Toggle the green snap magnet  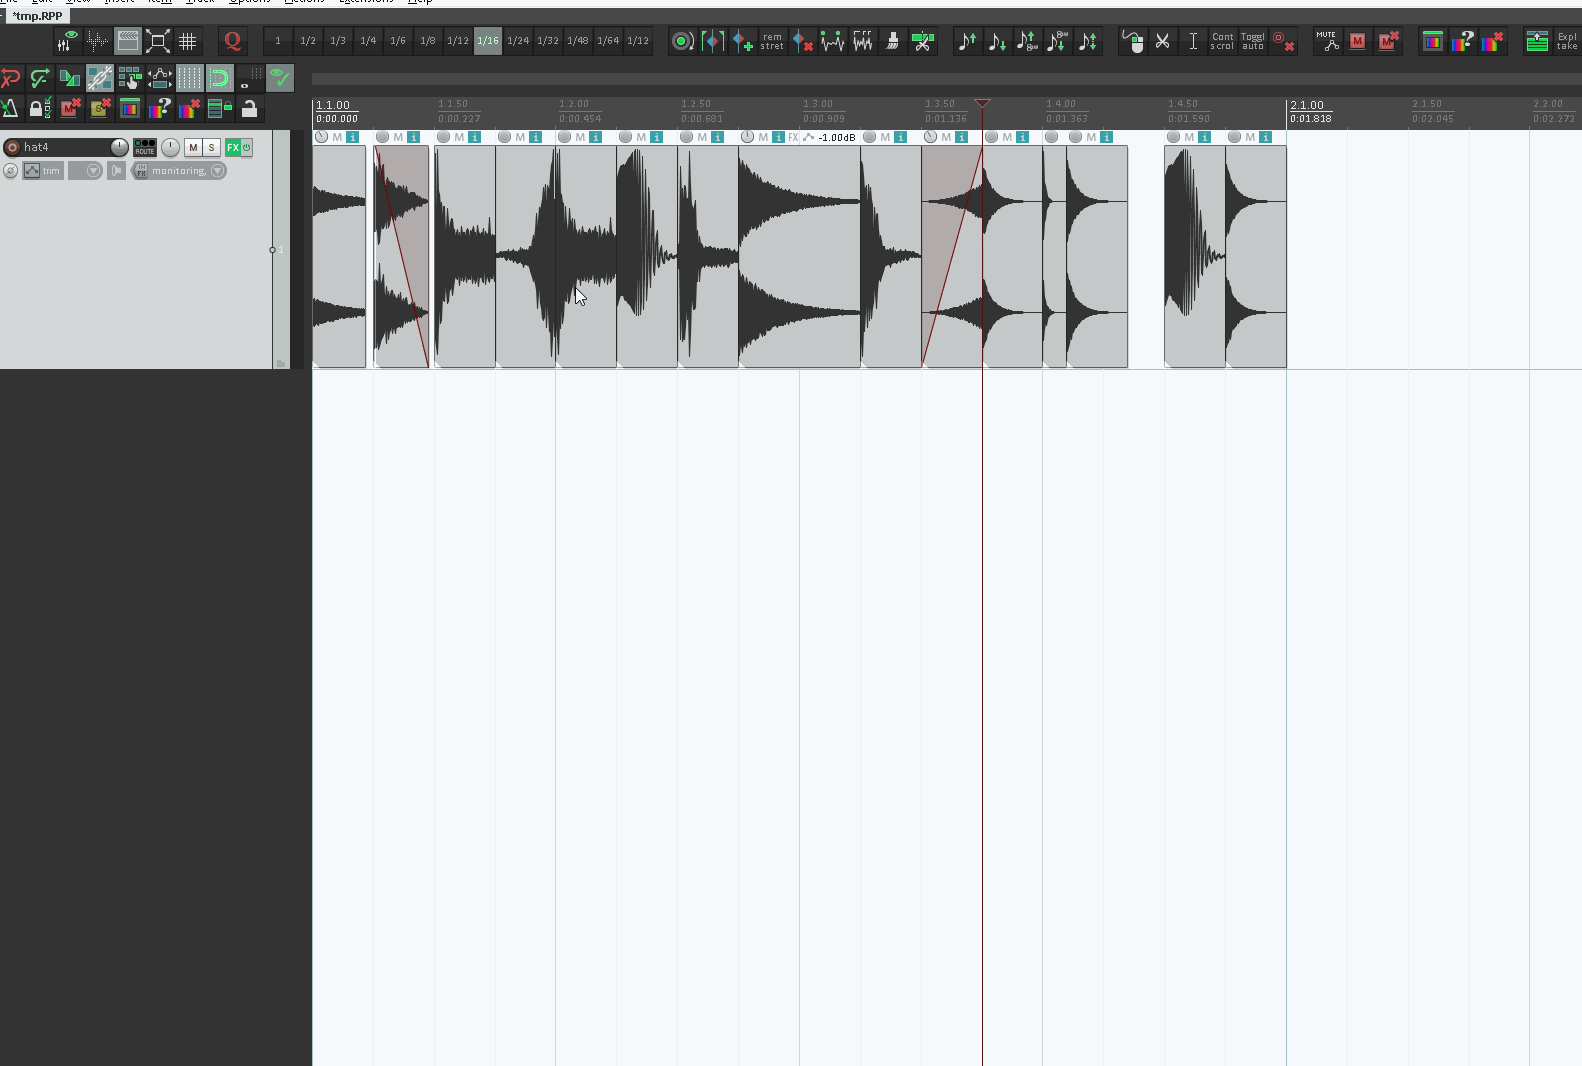tap(220, 78)
